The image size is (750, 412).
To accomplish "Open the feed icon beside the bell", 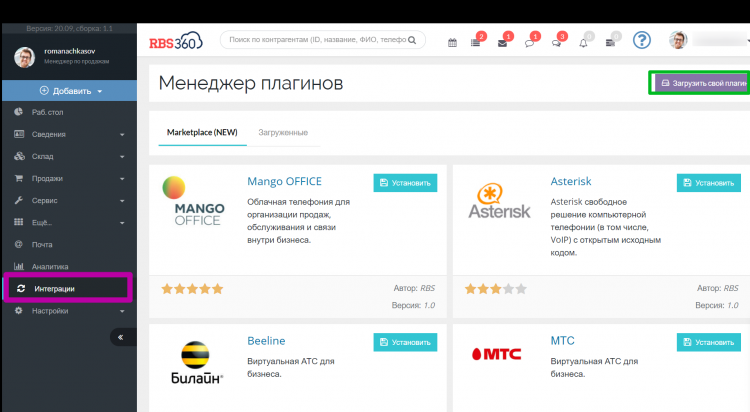I will (x=610, y=43).
